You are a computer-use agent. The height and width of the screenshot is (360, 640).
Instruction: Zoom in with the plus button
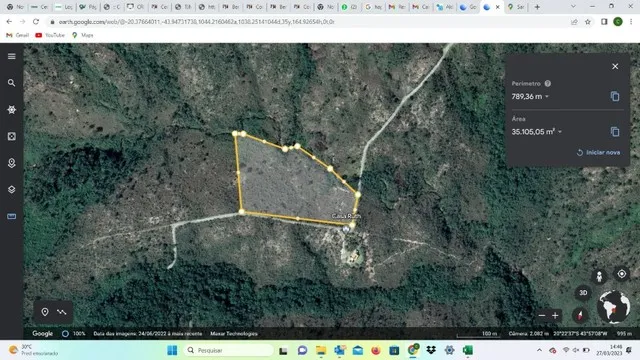(555, 315)
